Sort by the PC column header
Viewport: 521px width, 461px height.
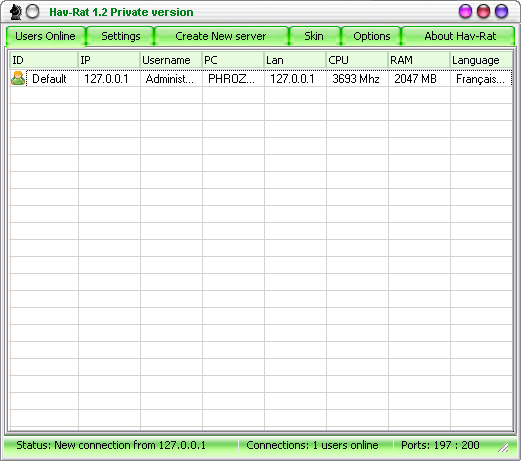click(233, 60)
